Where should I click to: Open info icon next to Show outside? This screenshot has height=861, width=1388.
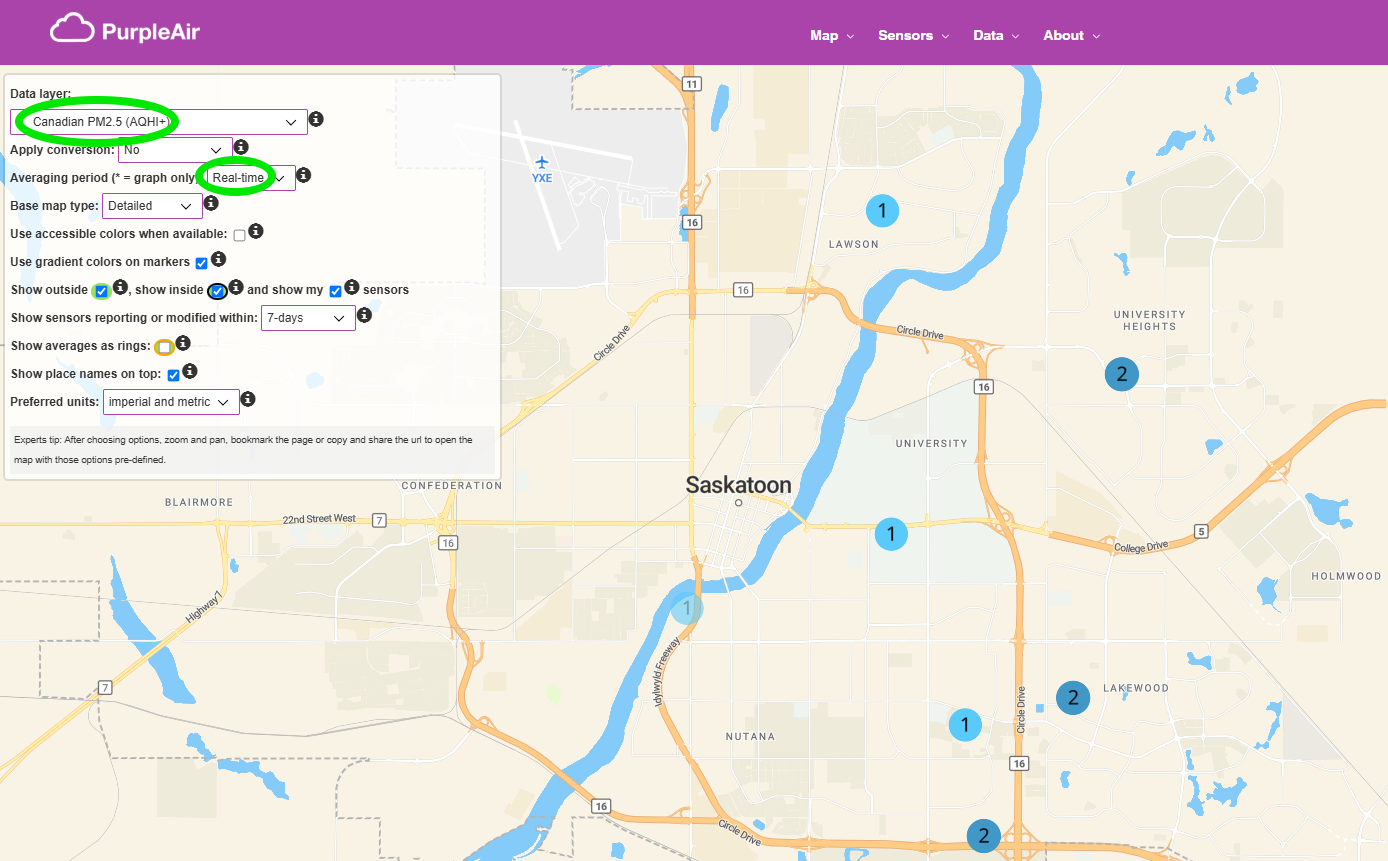120,287
